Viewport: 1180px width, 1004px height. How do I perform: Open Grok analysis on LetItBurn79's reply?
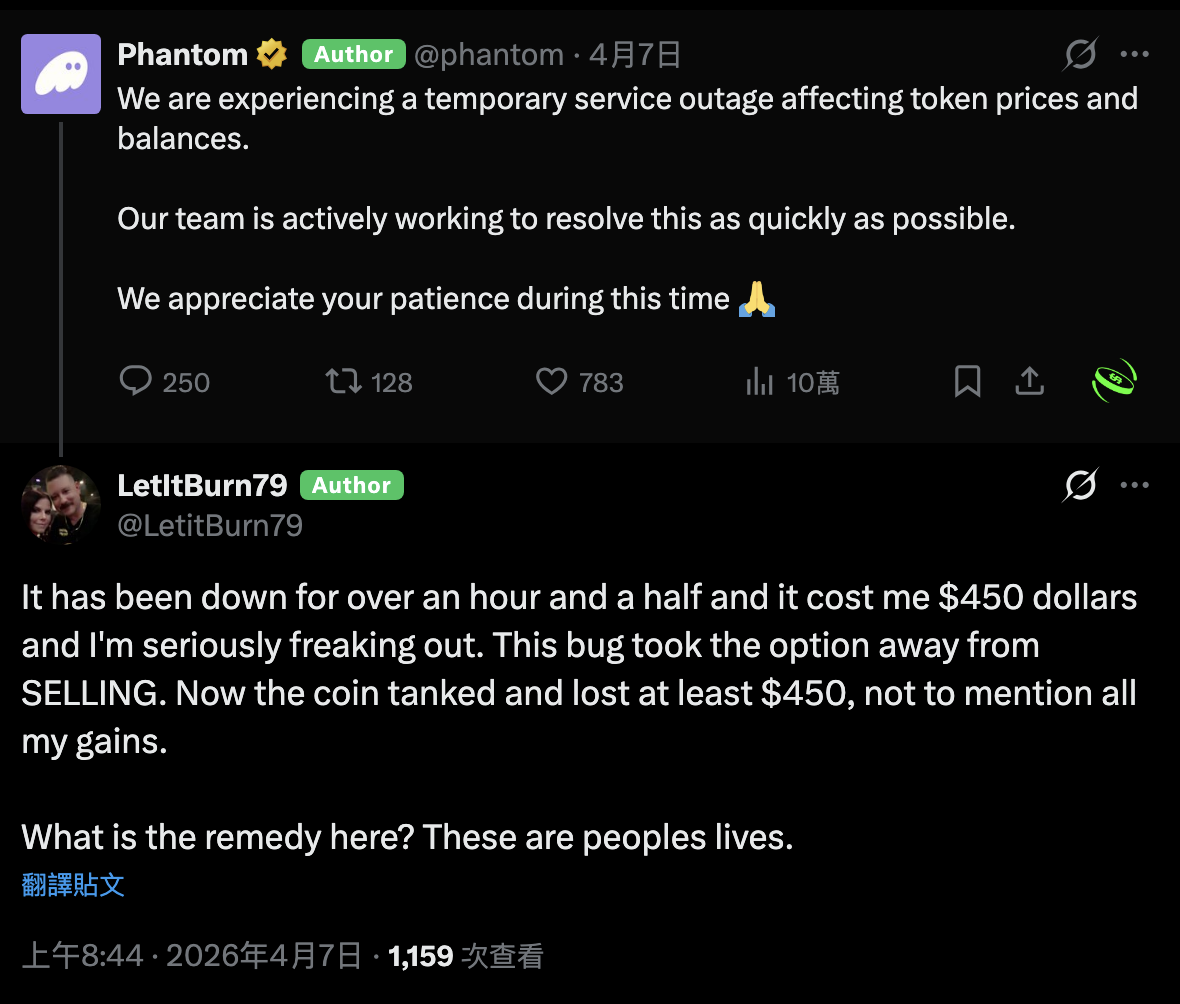pyautogui.click(x=1081, y=485)
